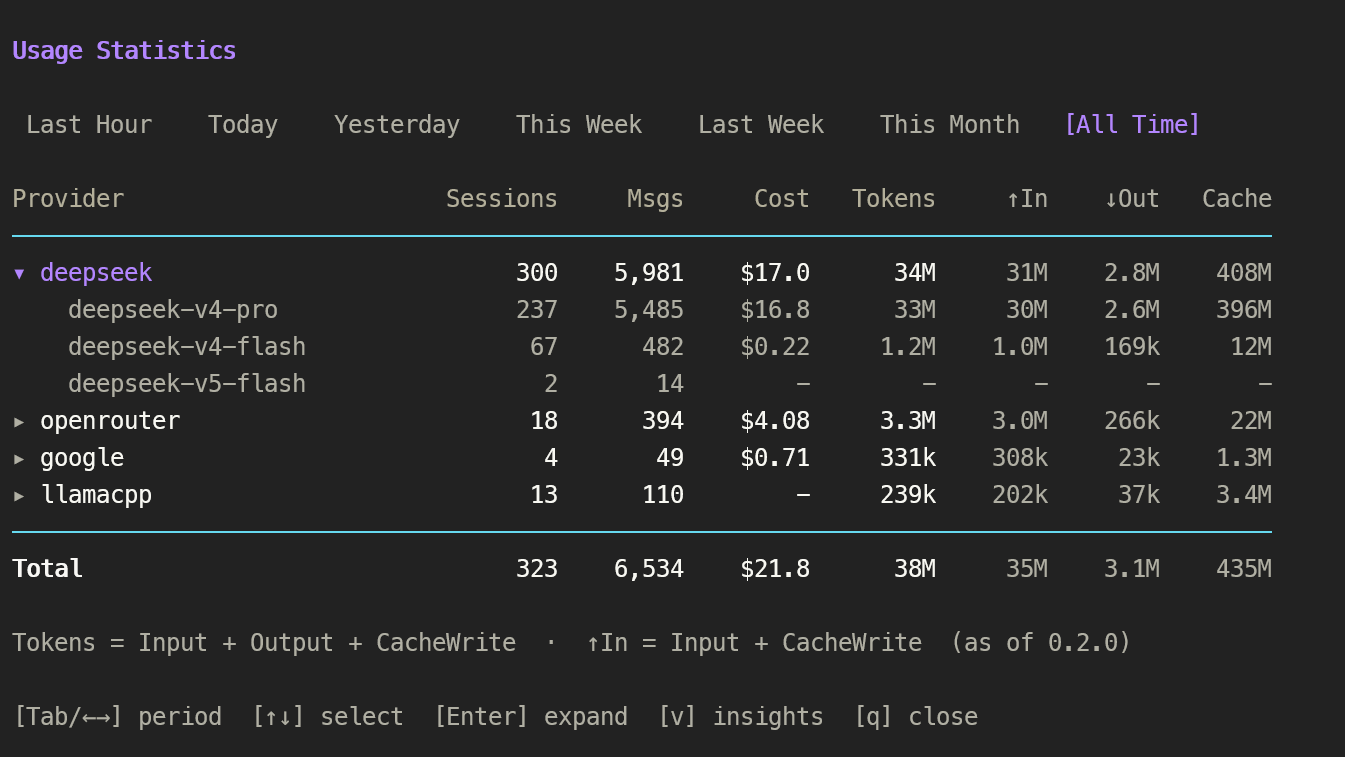Click deepseek cache value 408M
The height and width of the screenshot is (757, 1345).
coord(1244,273)
